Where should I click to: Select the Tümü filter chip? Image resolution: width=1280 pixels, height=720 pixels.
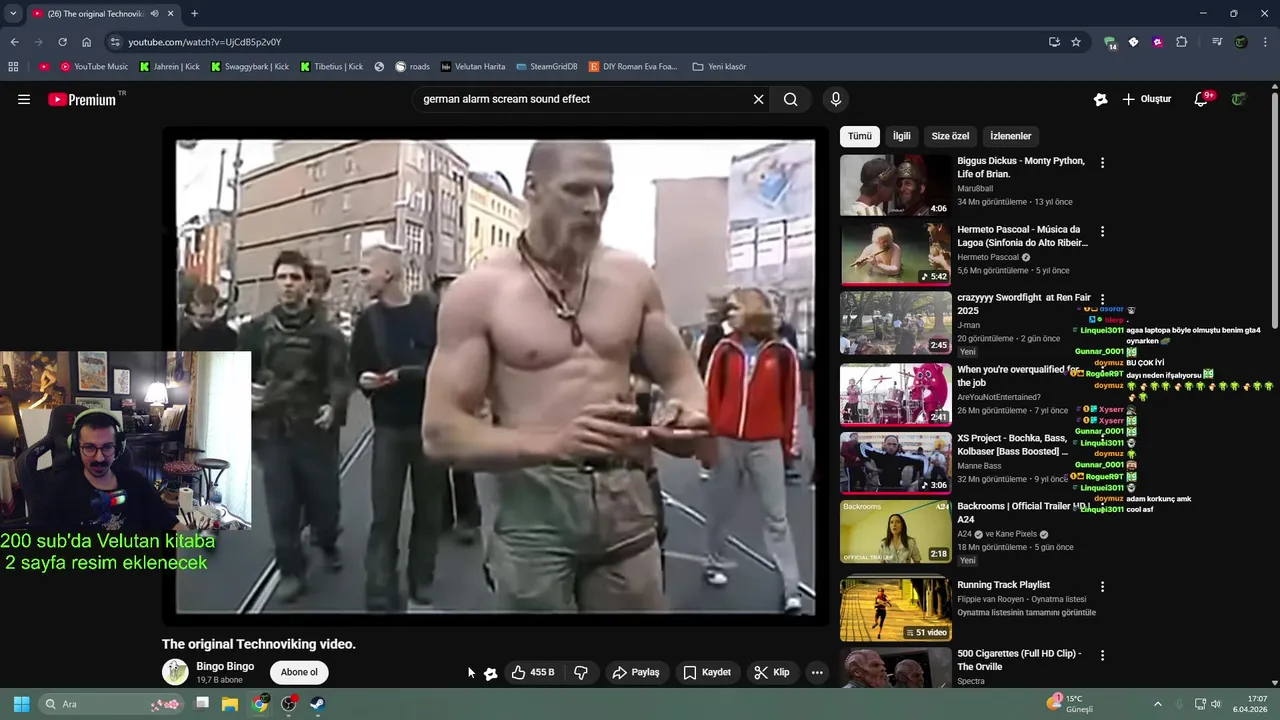pos(860,136)
